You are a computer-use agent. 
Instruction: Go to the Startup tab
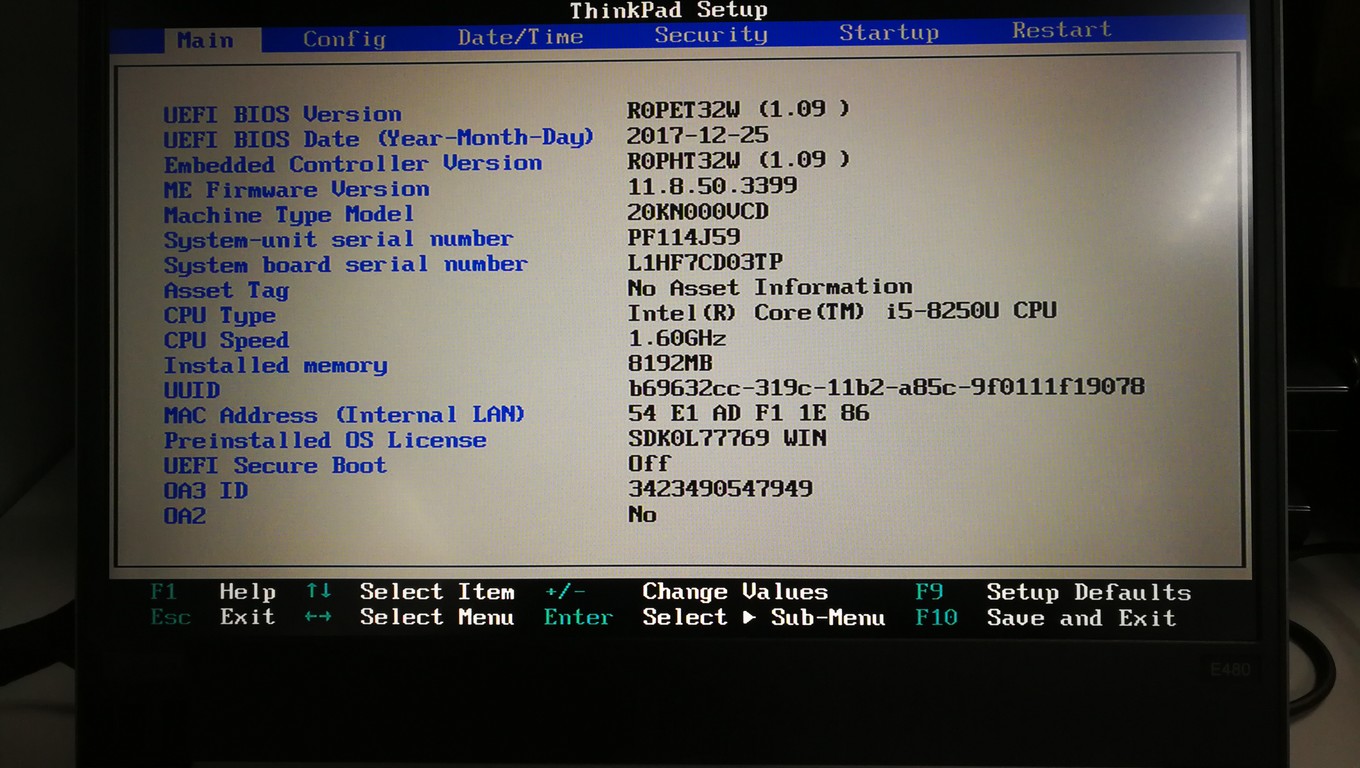[x=889, y=33]
